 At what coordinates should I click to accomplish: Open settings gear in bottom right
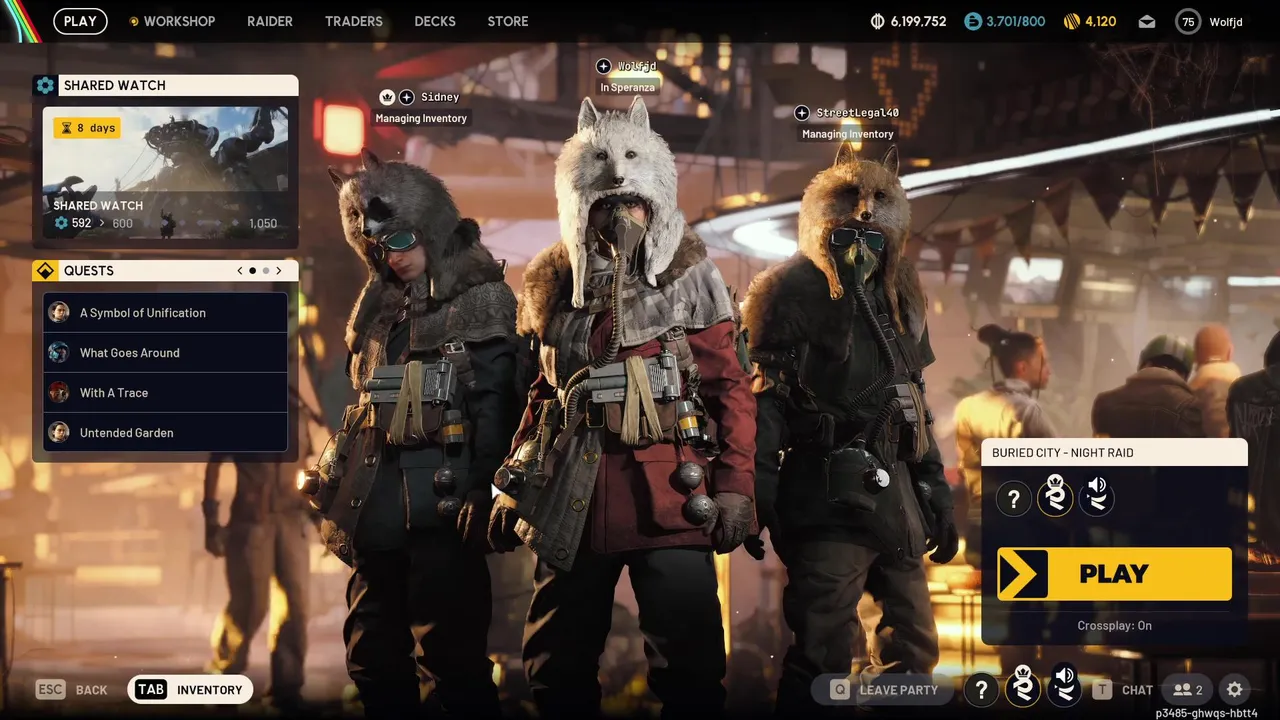tap(1235, 689)
